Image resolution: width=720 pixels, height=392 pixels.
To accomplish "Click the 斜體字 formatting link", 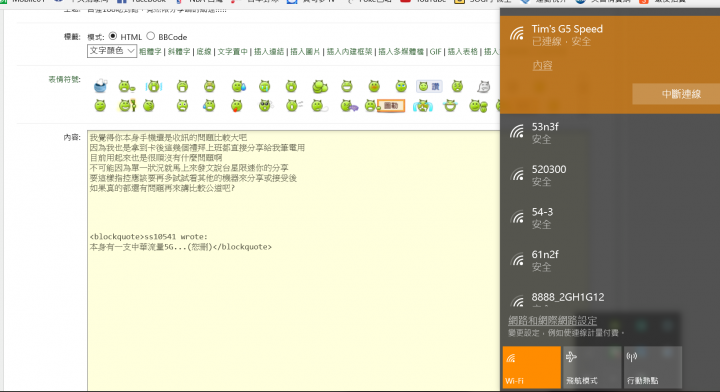I will (179, 52).
